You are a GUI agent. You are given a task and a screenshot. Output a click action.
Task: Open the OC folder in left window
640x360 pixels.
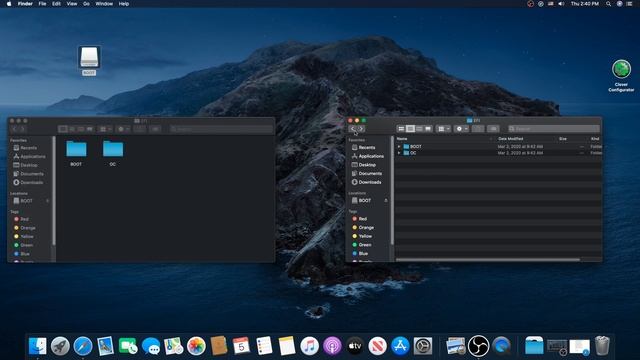tap(113, 153)
